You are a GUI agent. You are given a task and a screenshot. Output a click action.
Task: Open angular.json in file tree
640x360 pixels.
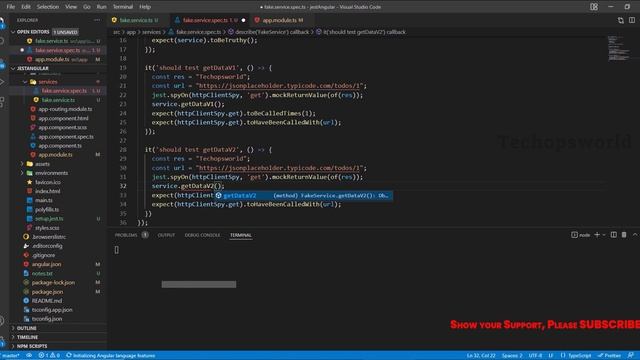[x=46, y=264]
